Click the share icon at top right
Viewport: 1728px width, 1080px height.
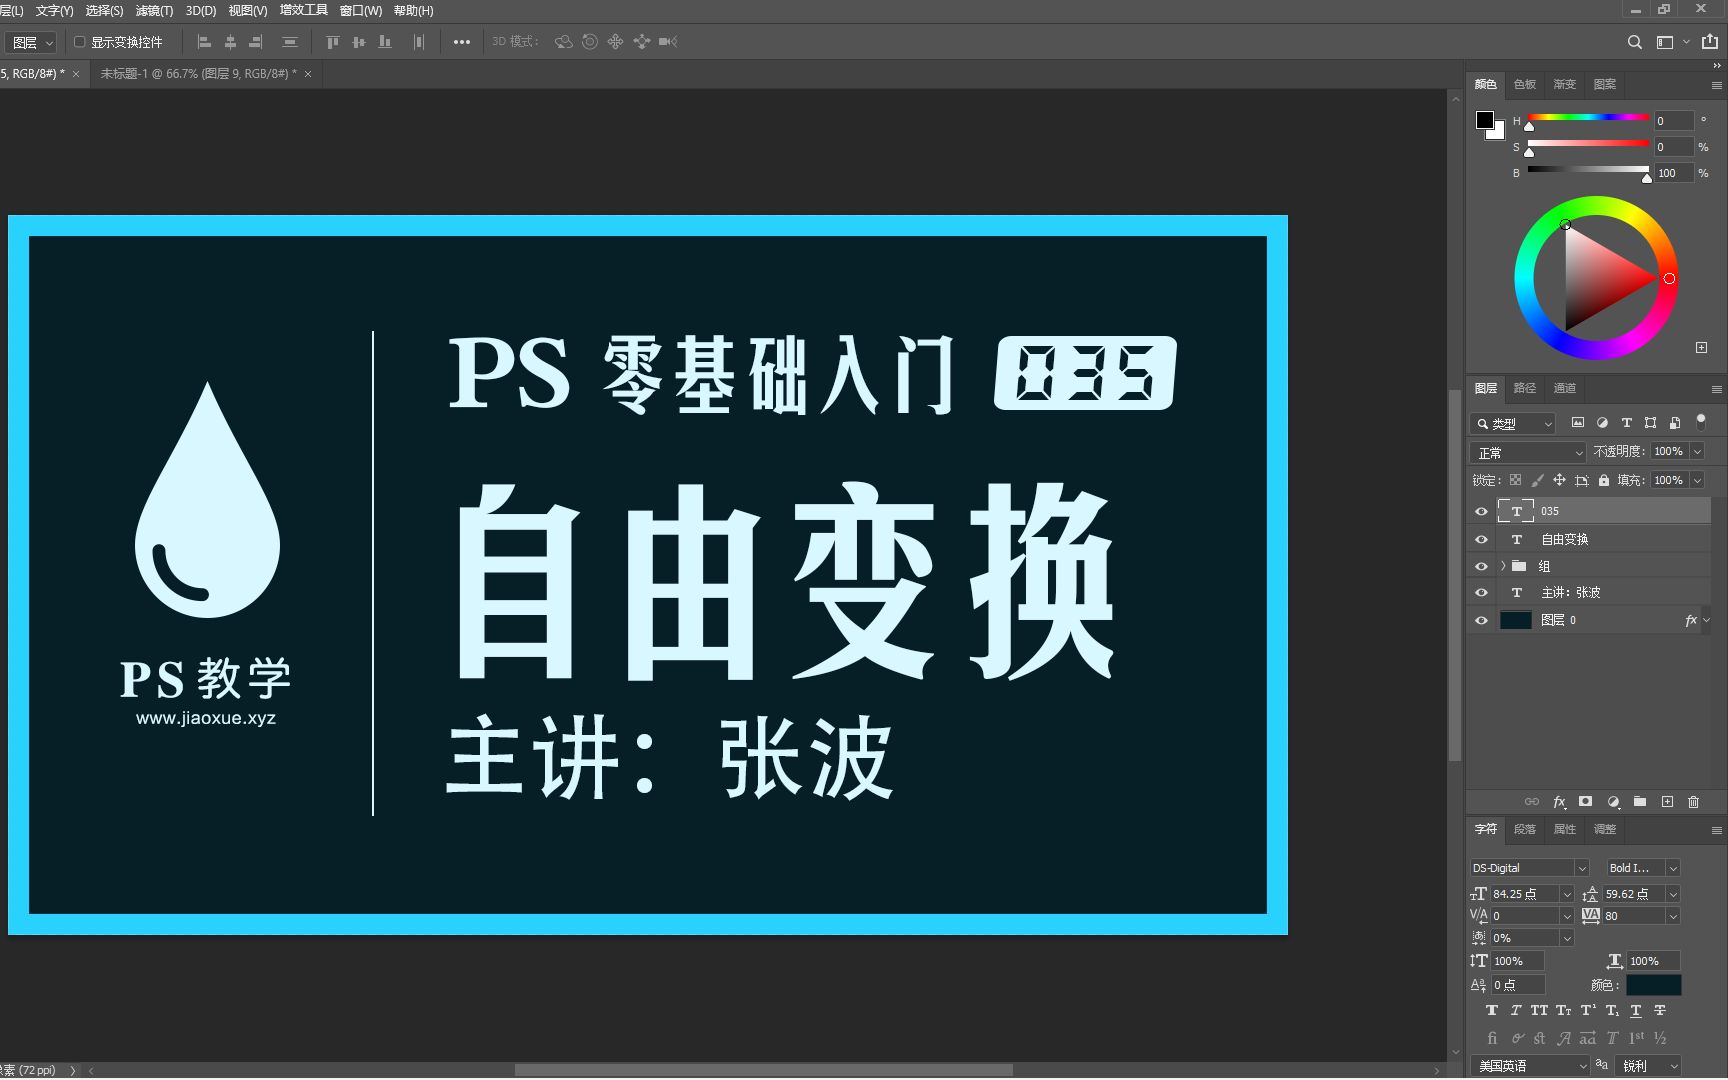(x=1710, y=42)
